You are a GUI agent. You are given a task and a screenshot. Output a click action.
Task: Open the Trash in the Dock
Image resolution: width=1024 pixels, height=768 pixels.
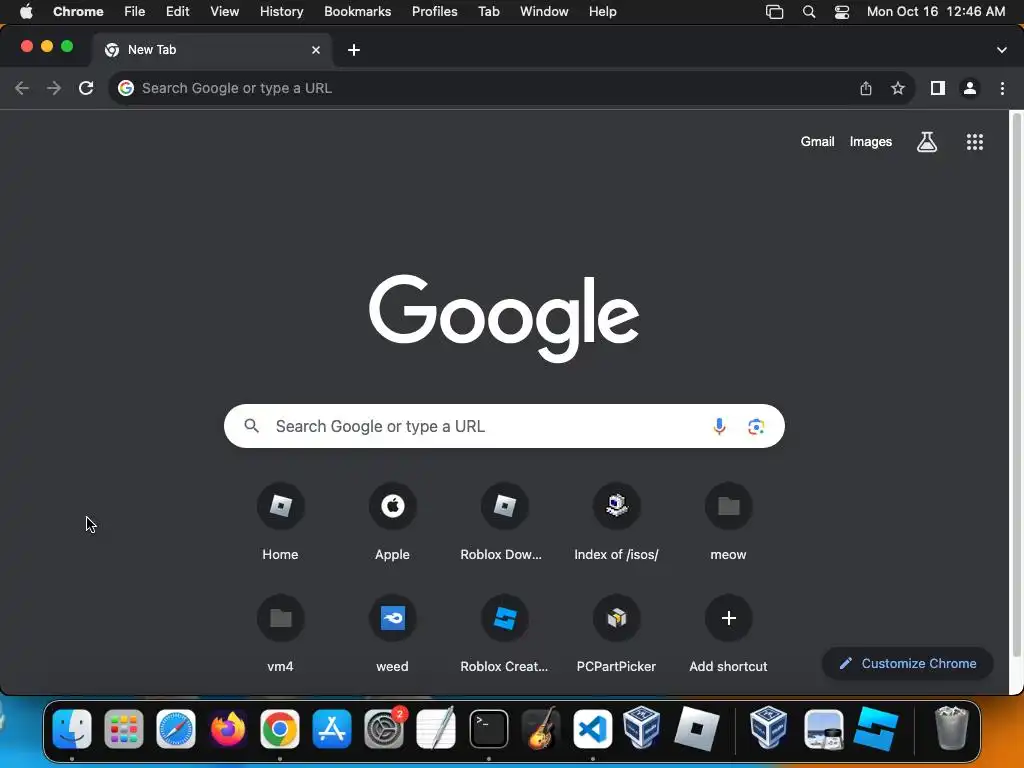[952, 728]
